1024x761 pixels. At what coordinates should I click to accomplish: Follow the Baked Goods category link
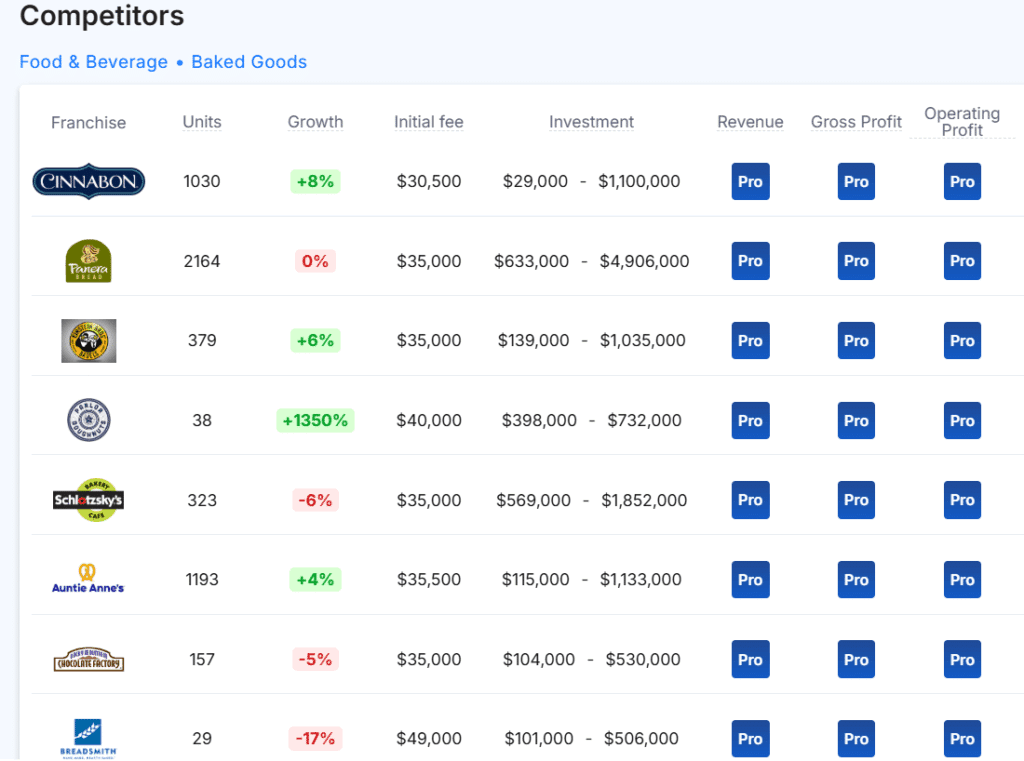click(x=249, y=62)
